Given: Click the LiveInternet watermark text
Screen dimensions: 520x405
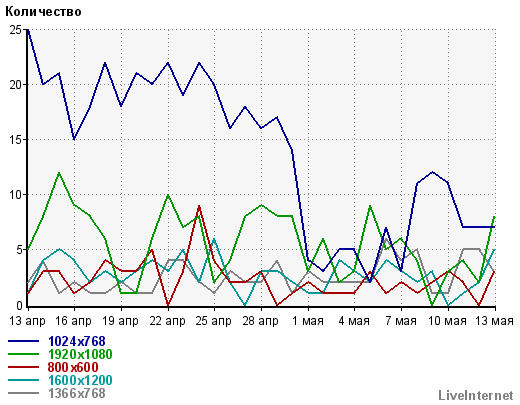Looking at the screenshot, I should click(x=476, y=396).
